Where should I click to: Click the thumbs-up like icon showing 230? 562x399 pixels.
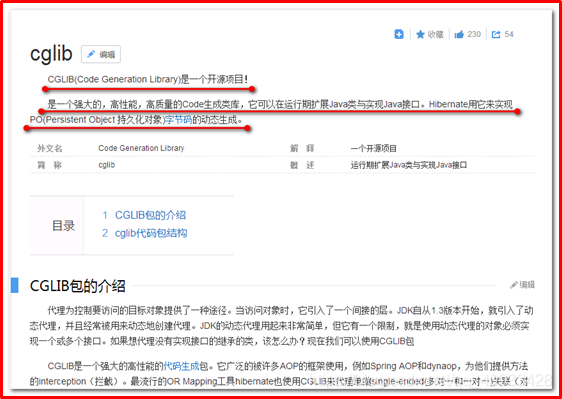pos(459,34)
